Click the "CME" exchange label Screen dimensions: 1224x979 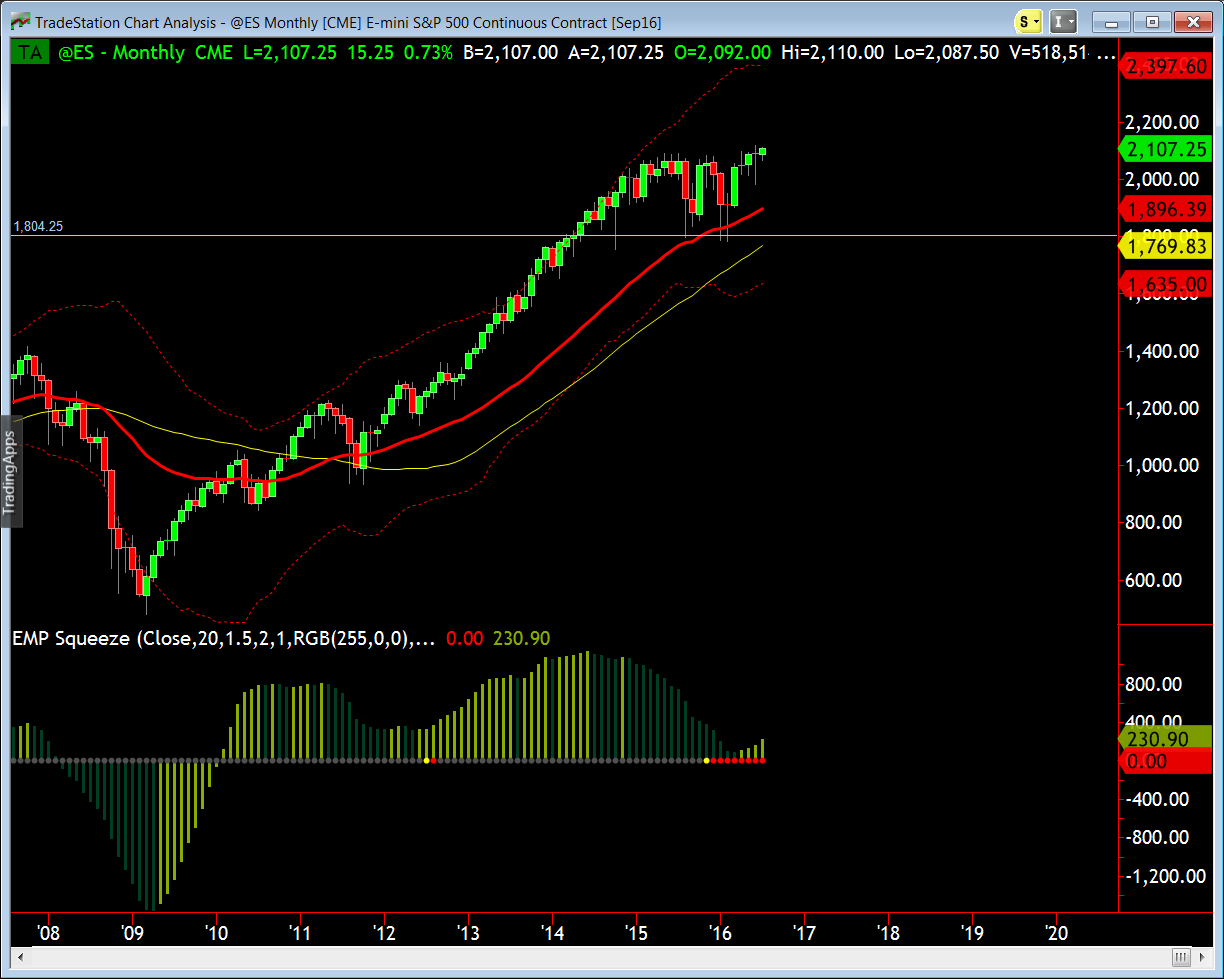(x=213, y=53)
